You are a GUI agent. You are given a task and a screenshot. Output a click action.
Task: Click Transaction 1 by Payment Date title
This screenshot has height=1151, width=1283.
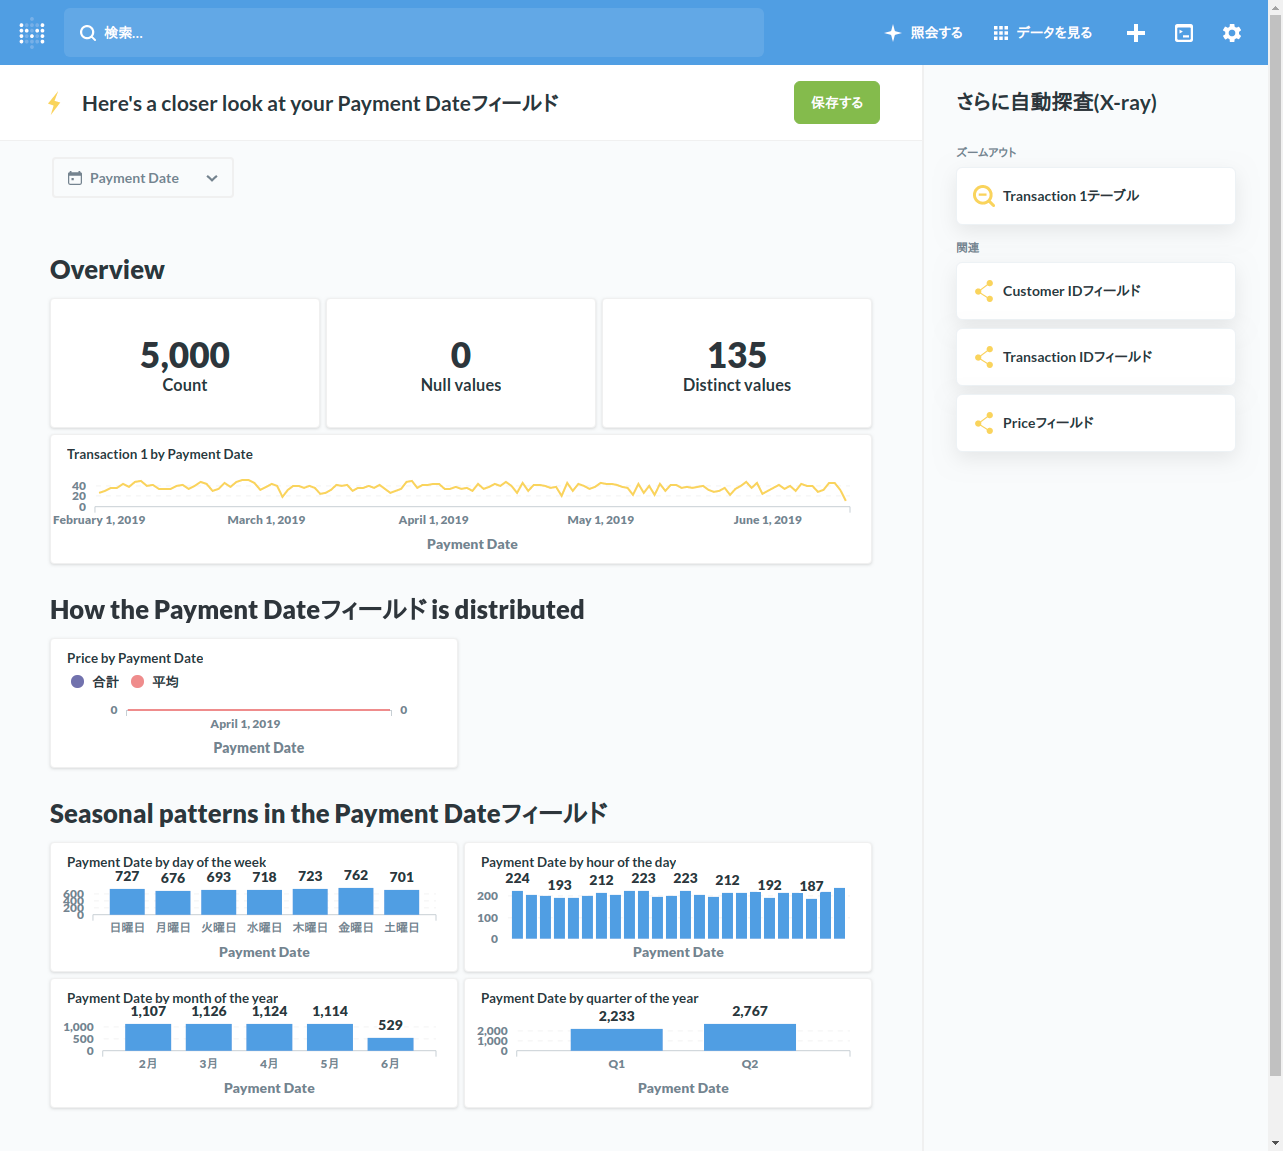pyautogui.click(x=160, y=454)
